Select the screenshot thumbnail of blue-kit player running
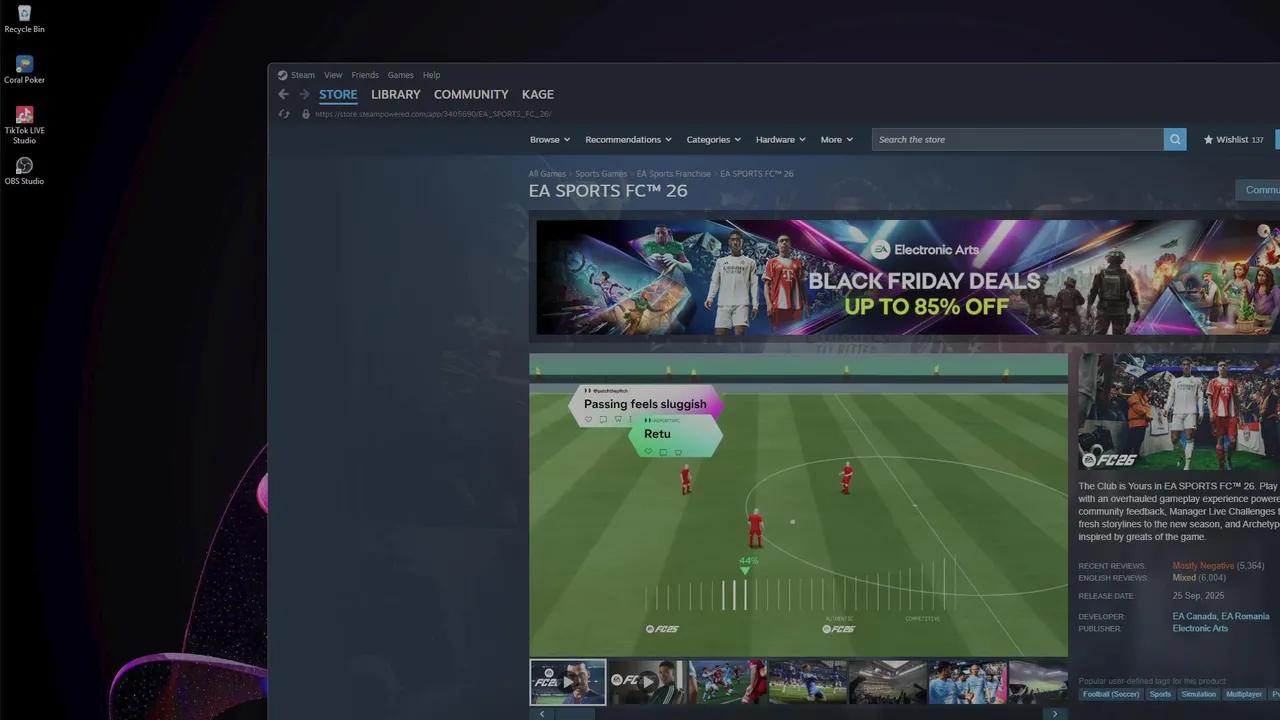Viewport: 1280px width, 720px height. pyautogui.click(x=808, y=682)
